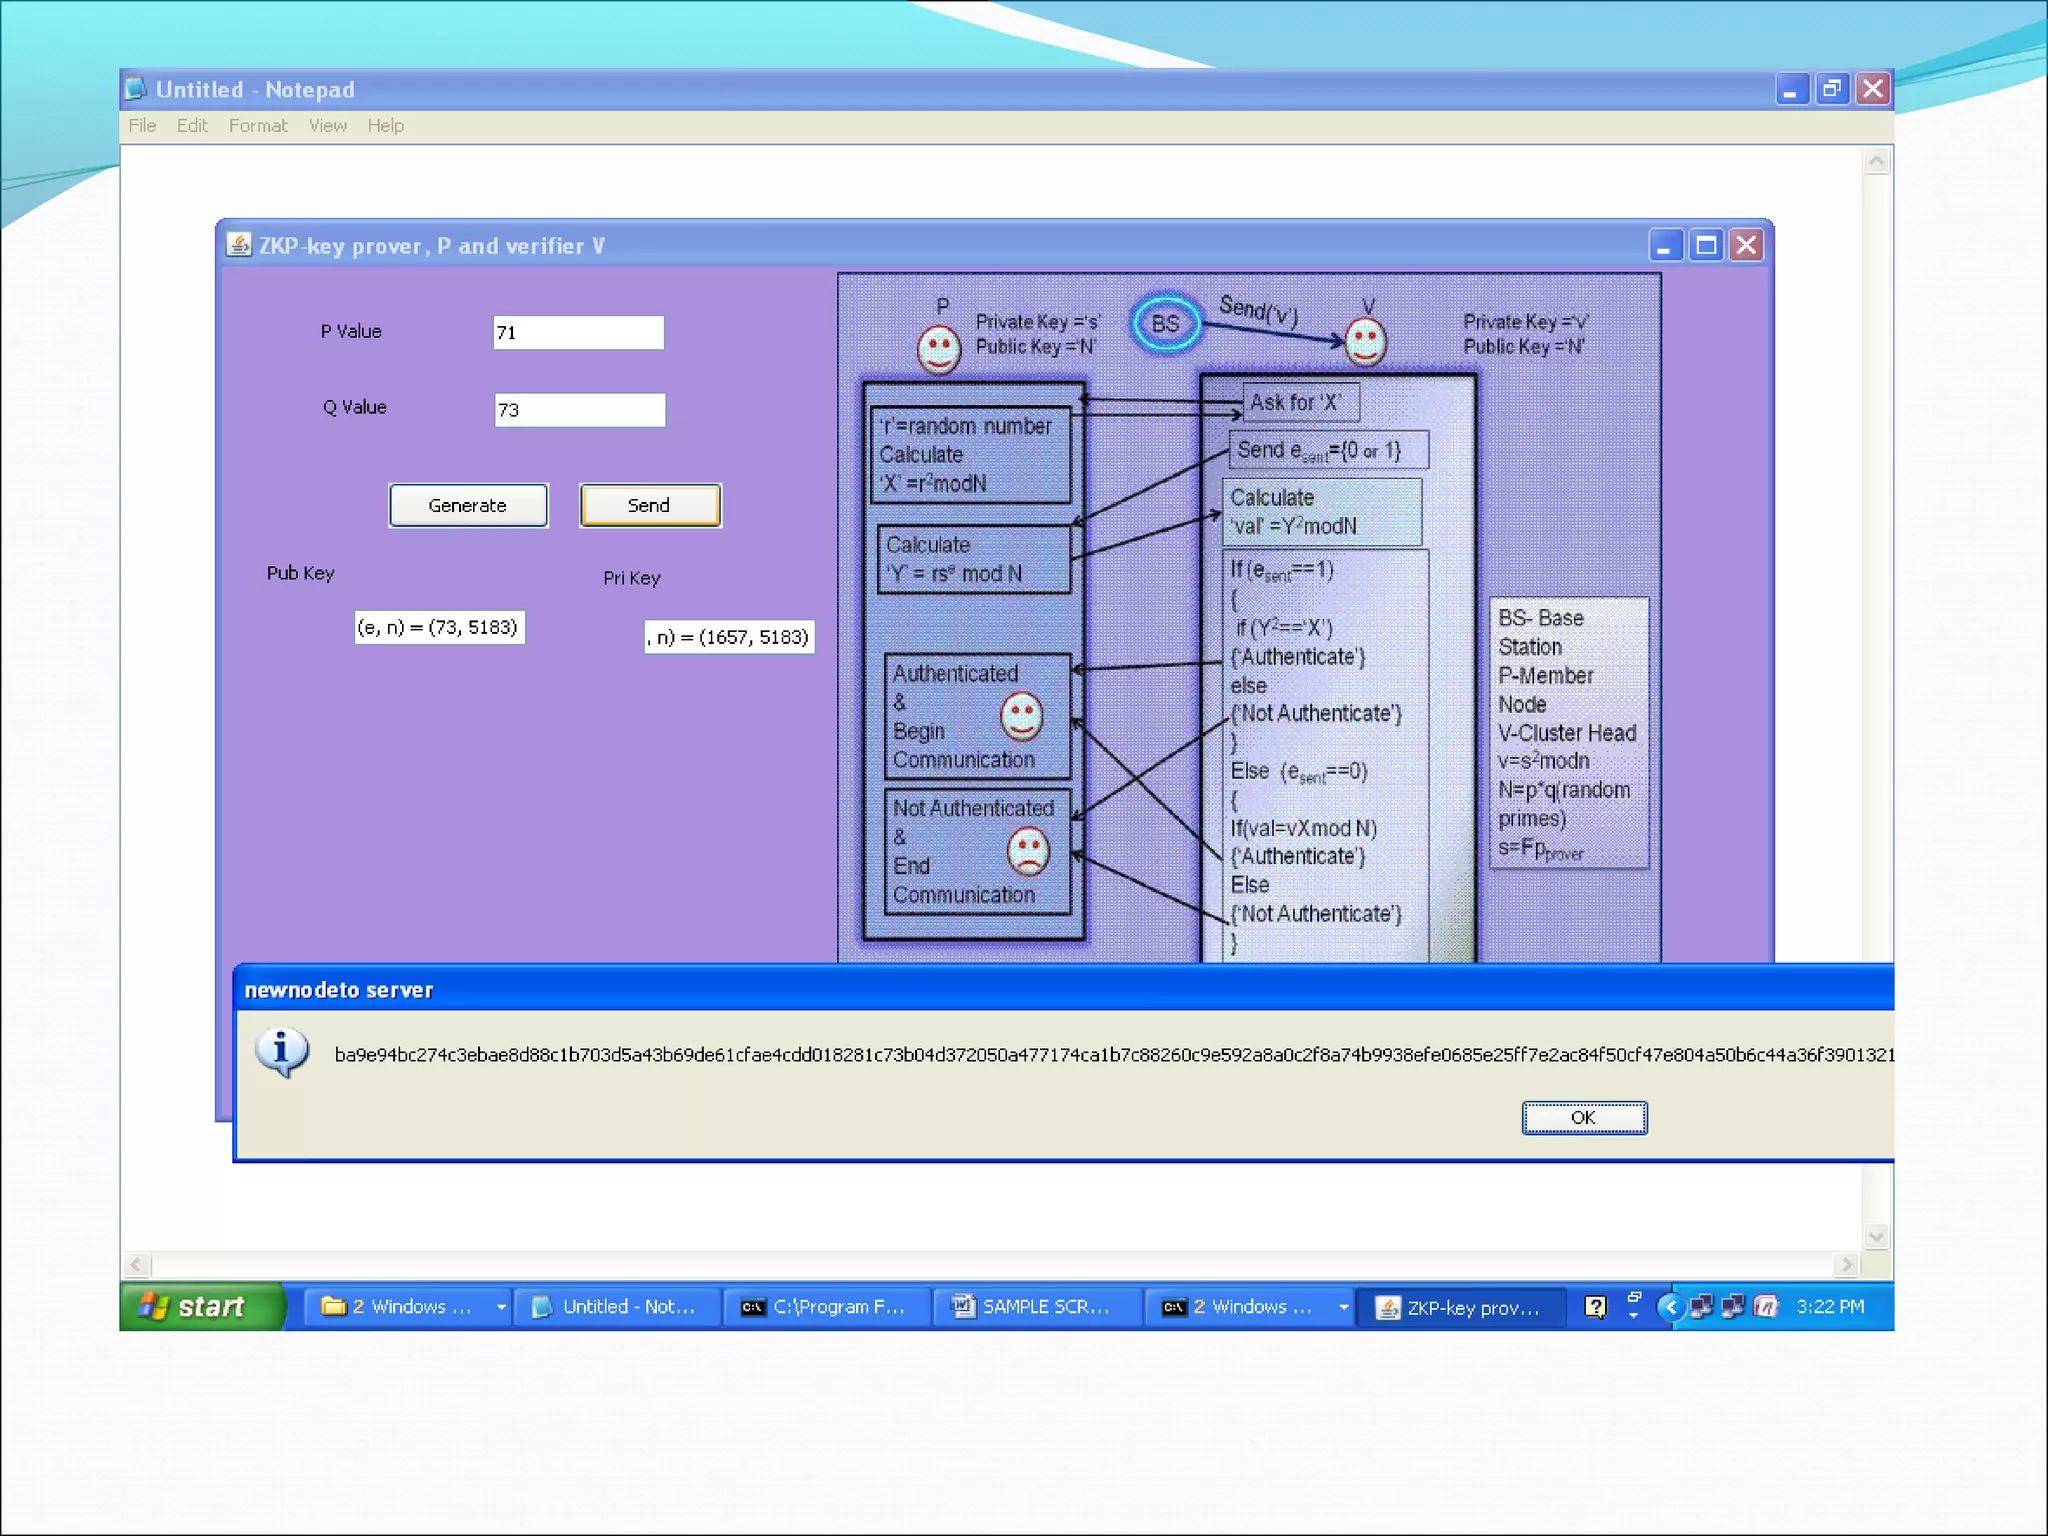Viewport: 2048px width, 1536px height.
Task: Expand the 2 Windows command prompt group dropdown
Action: pos(1343,1307)
